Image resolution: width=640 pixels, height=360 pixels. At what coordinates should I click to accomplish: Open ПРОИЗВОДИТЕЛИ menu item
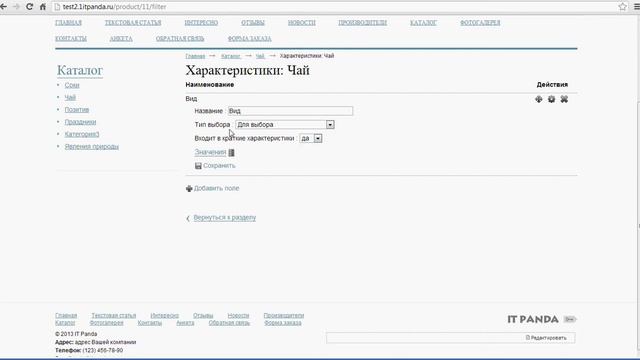(362, 23)
